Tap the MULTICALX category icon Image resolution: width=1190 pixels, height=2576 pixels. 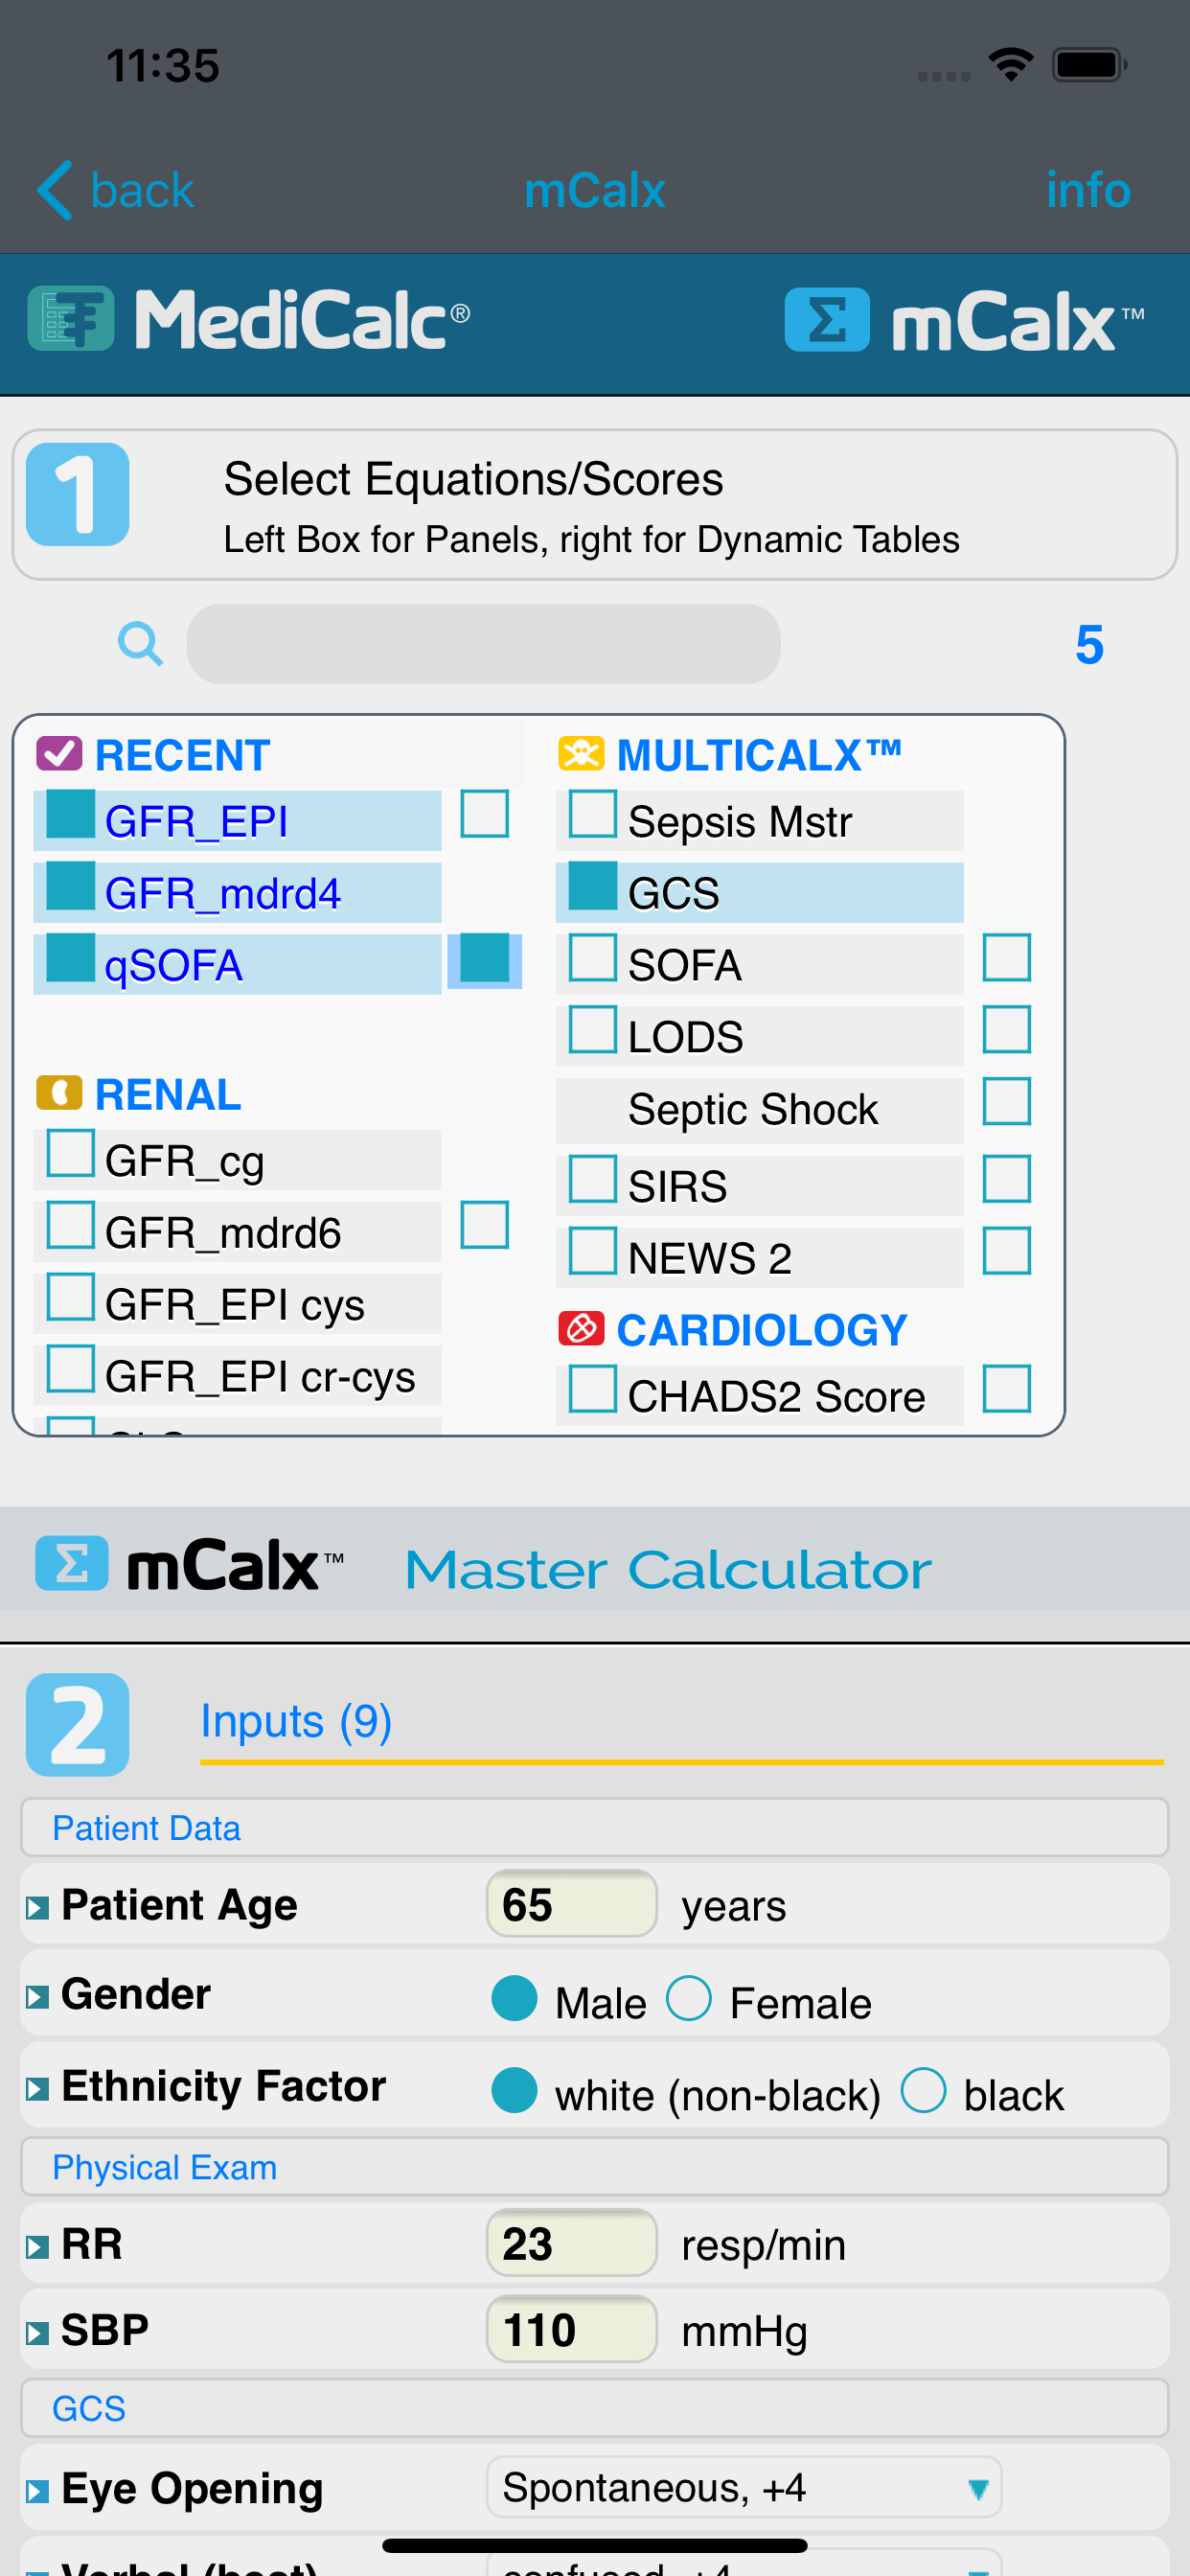(x=581, y=753)
